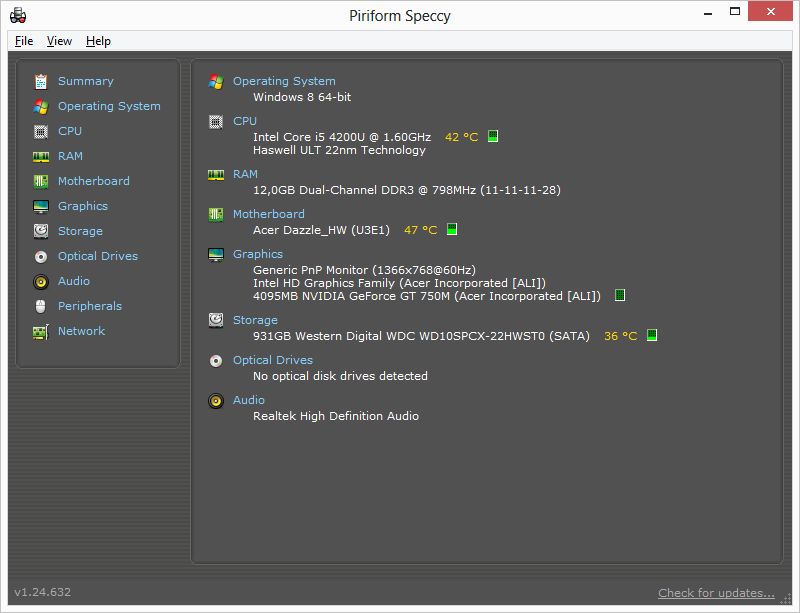
Task: Click the Network card icon in sidebar
Action: [41, 332]
